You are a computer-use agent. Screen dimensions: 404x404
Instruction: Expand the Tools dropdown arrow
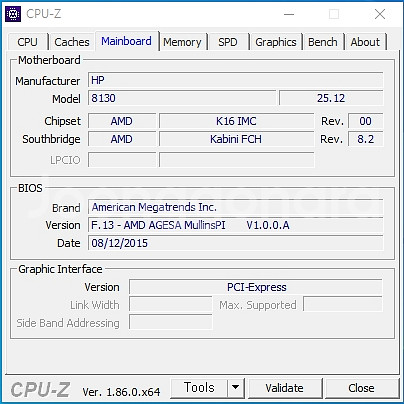pos(236,388)
